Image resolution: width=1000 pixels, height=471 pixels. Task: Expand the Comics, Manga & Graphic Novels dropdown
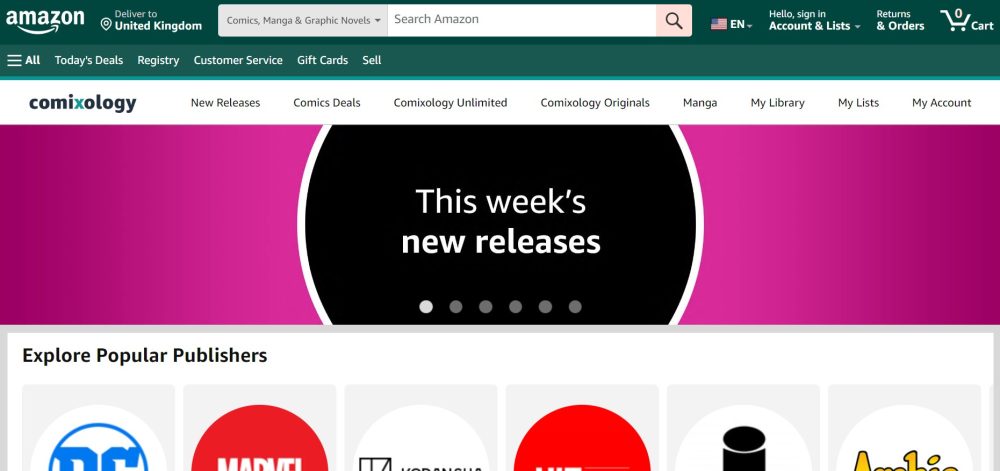[303, 20]
